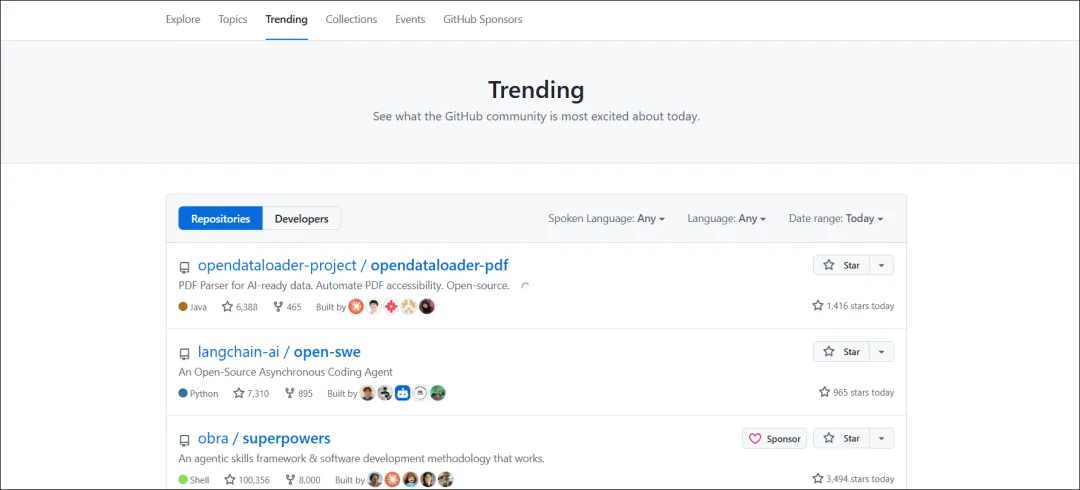Select the Trending tab
Image resolution: width=1080 pixels, height=490 pixels.
tap(287, 19)
